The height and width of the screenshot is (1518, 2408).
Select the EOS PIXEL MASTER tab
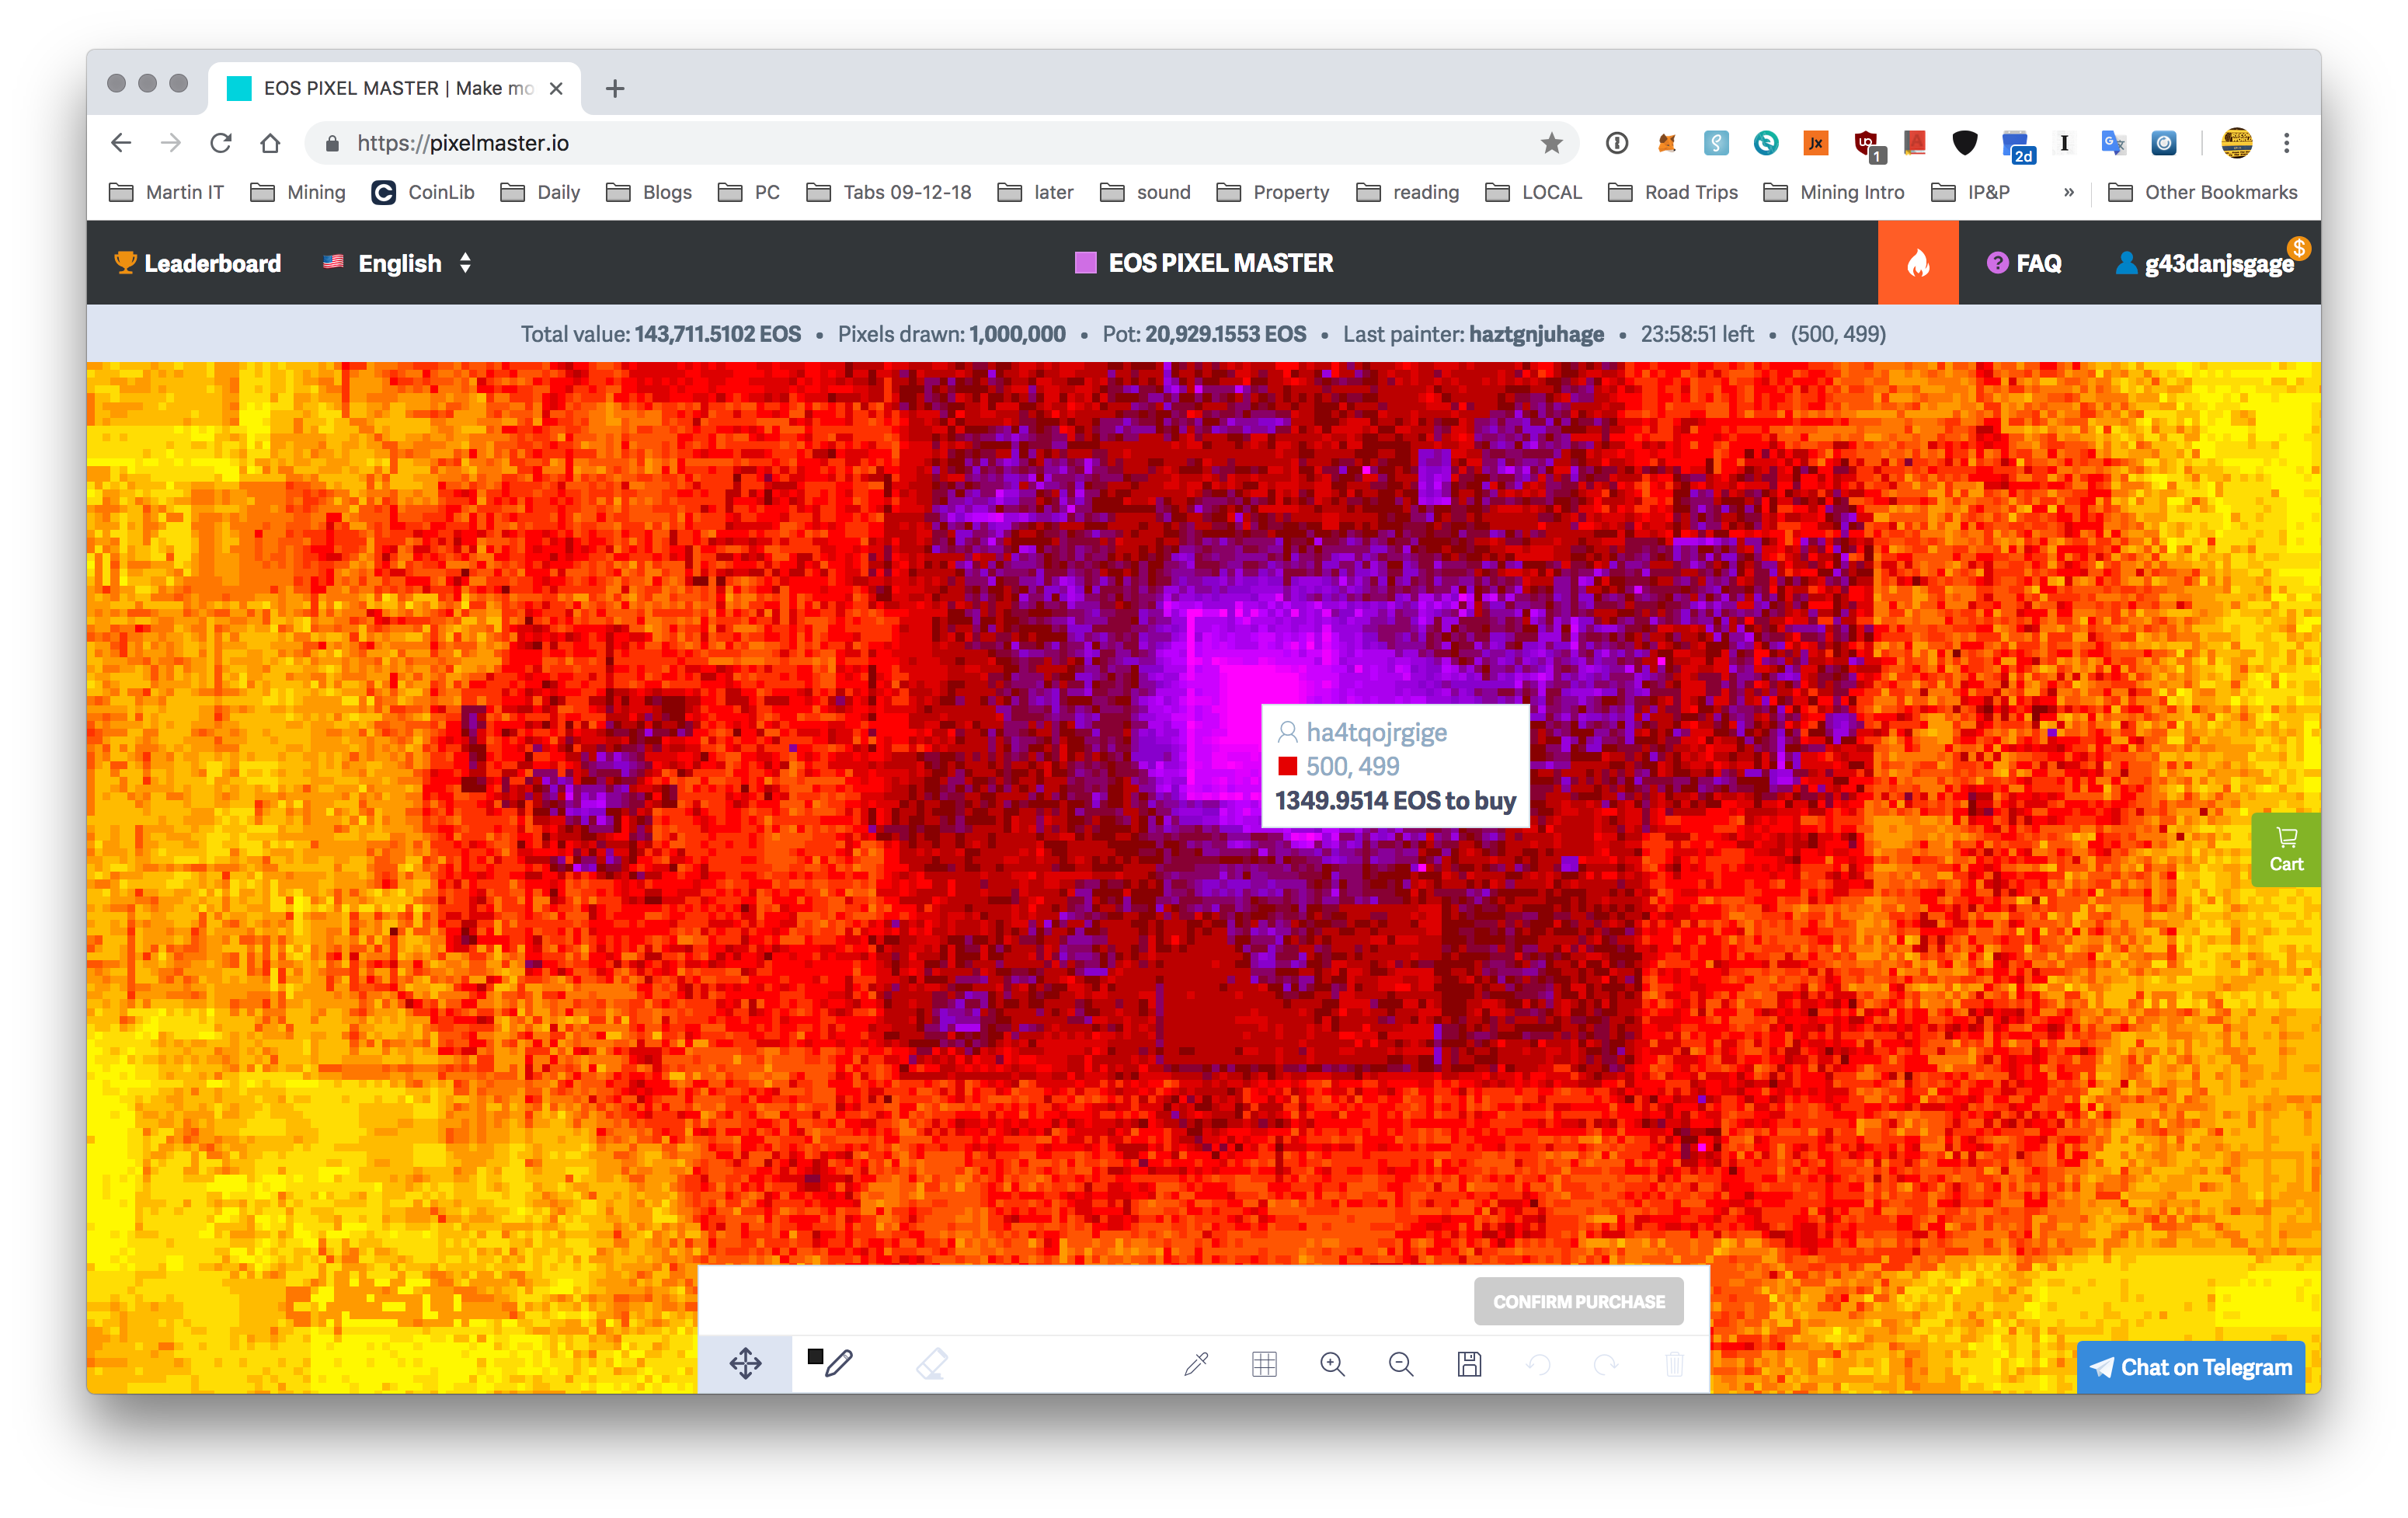(395, 88)
